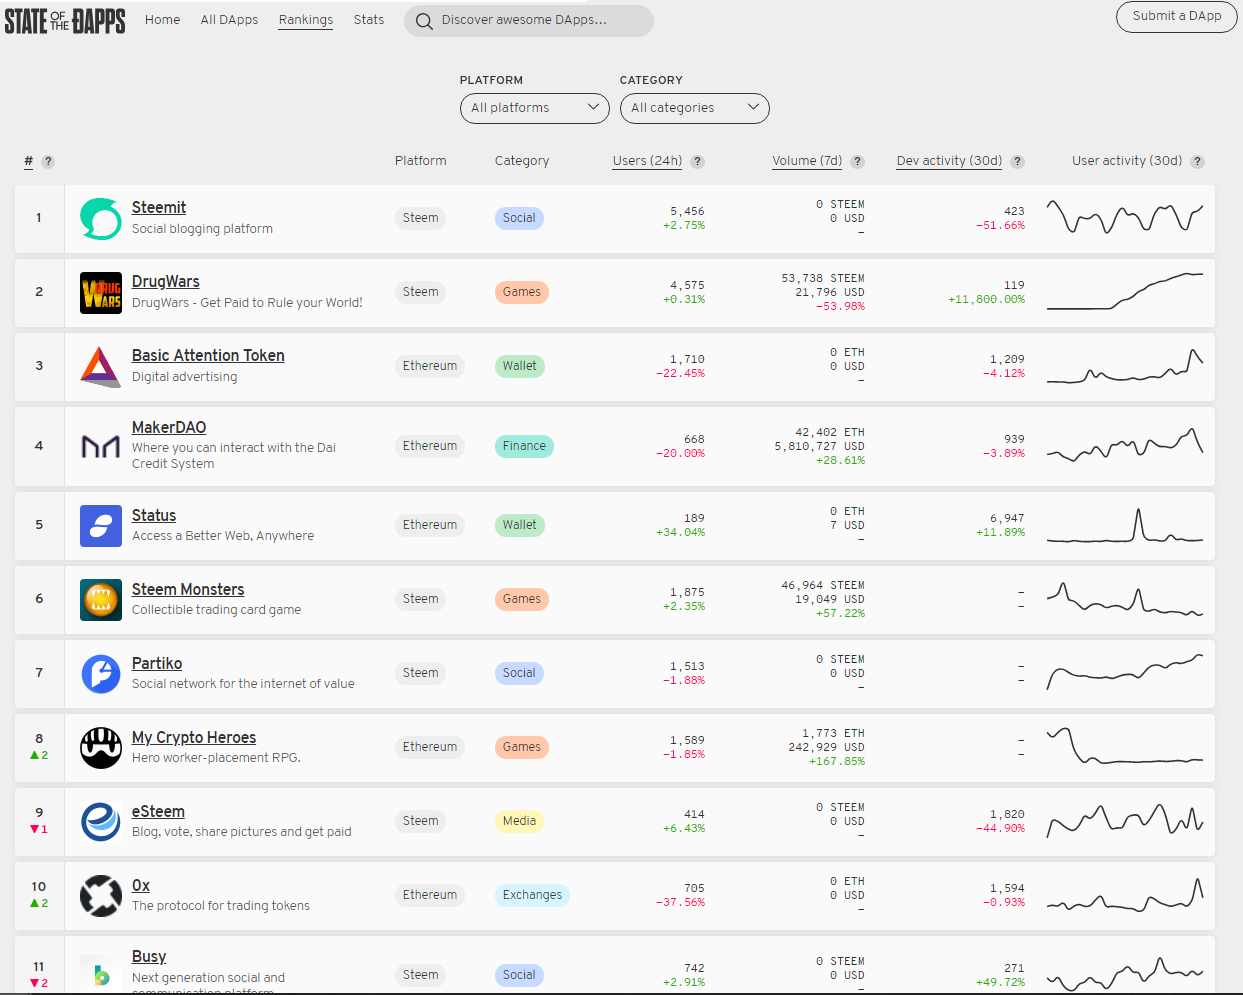Click Ethereum tag in My Crypto Heroes row
1243x995 pixels.
point(430,747)
